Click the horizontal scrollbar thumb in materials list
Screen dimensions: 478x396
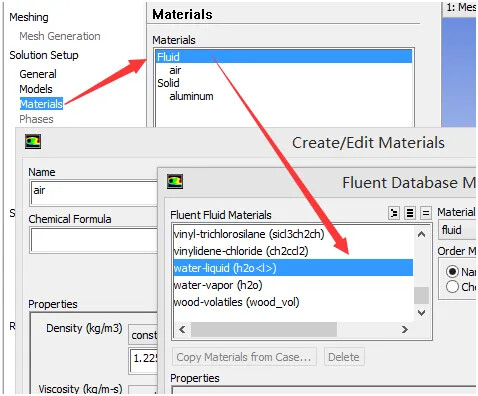[x=264, y=329]
